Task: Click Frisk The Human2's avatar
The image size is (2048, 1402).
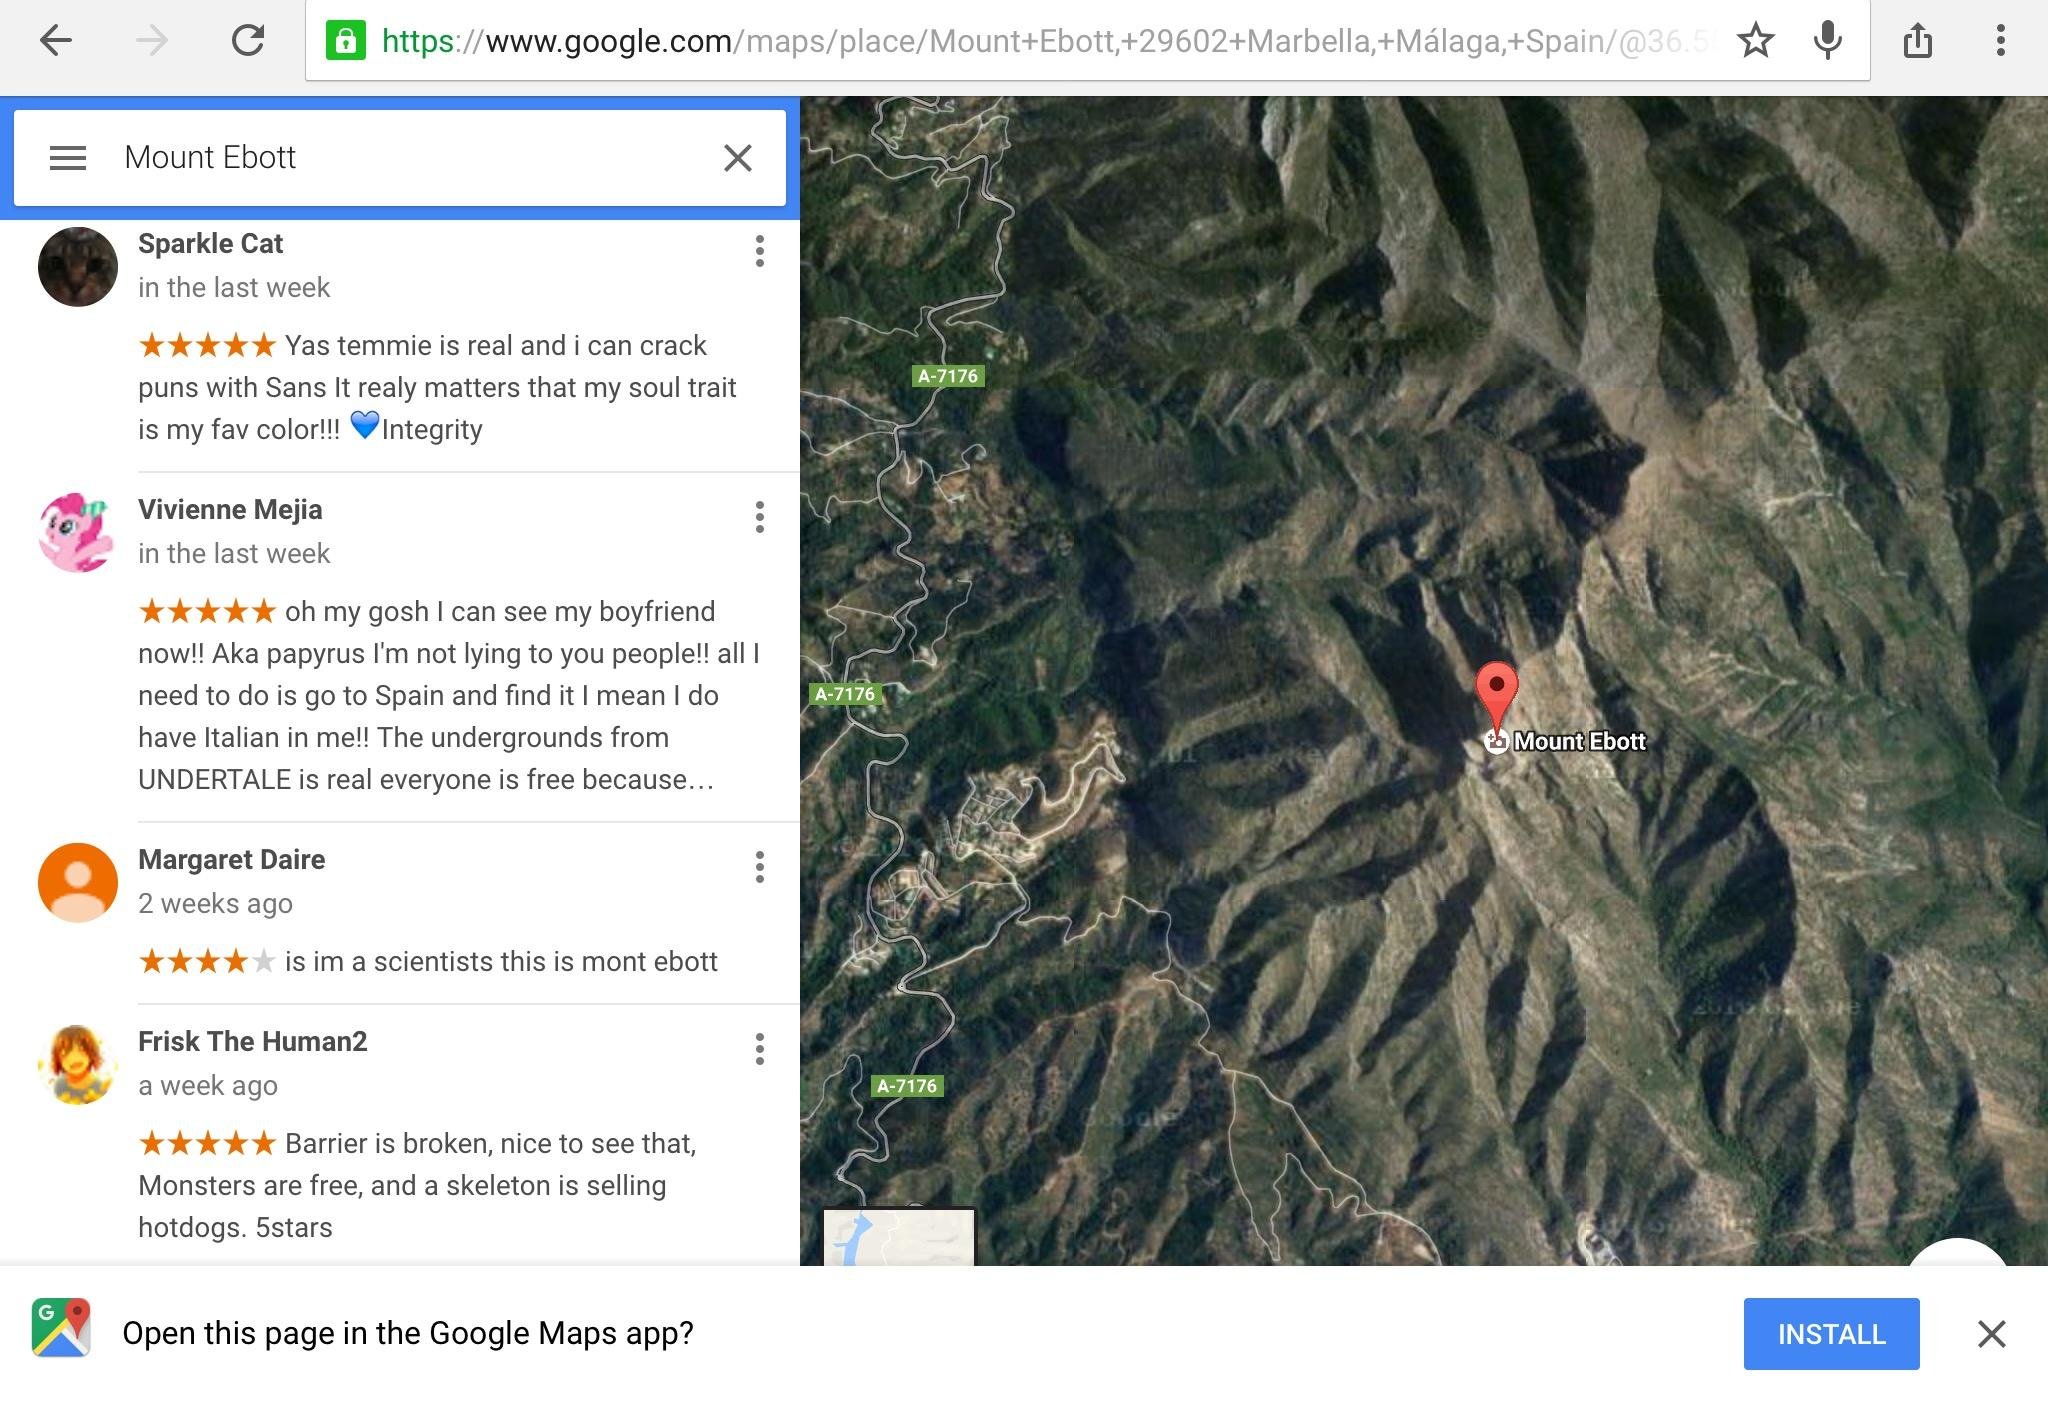Action: click(78, 1065)
